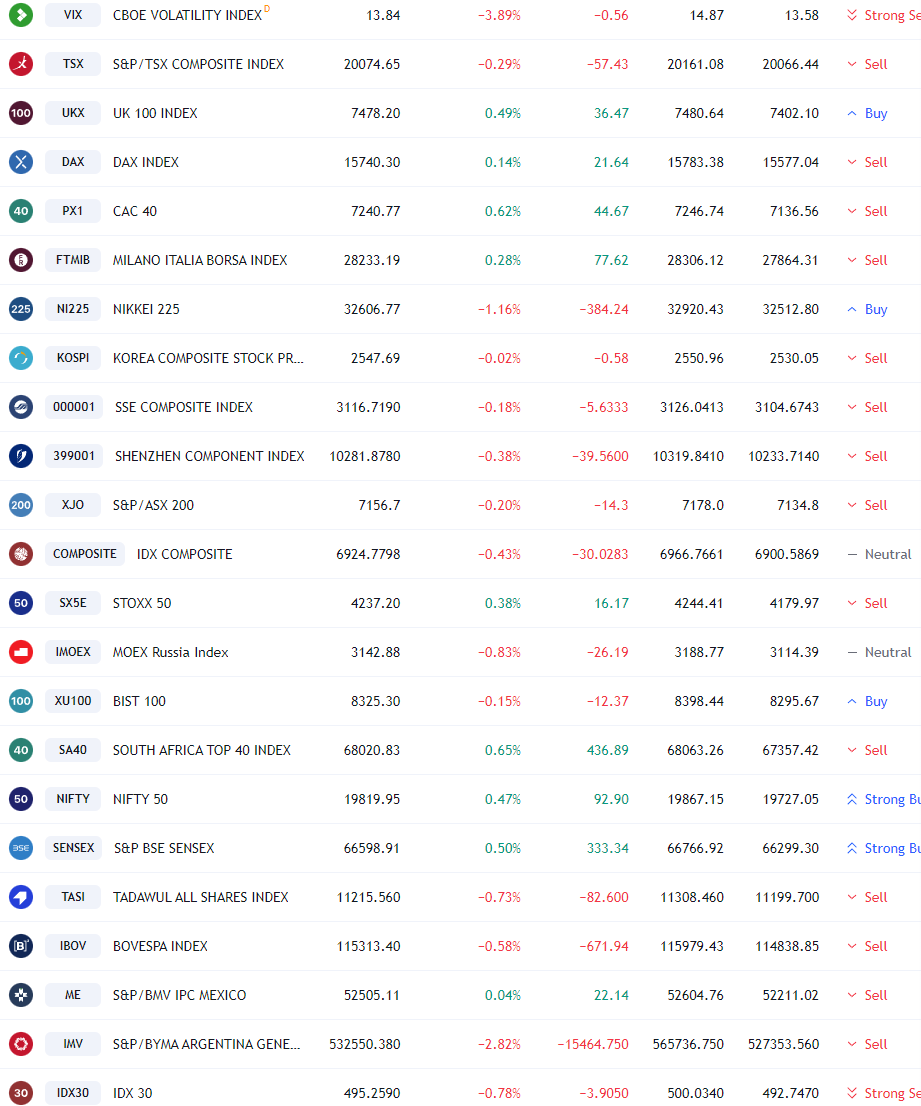This screenshot has height=1106, width=921.
Task: Click the NI225 Nikkei logo icon
Action: pos(21,309)
